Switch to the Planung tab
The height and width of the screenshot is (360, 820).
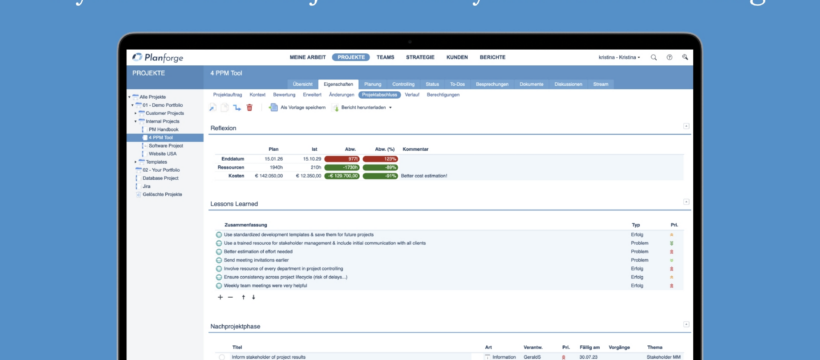click(x=373, y=84)
